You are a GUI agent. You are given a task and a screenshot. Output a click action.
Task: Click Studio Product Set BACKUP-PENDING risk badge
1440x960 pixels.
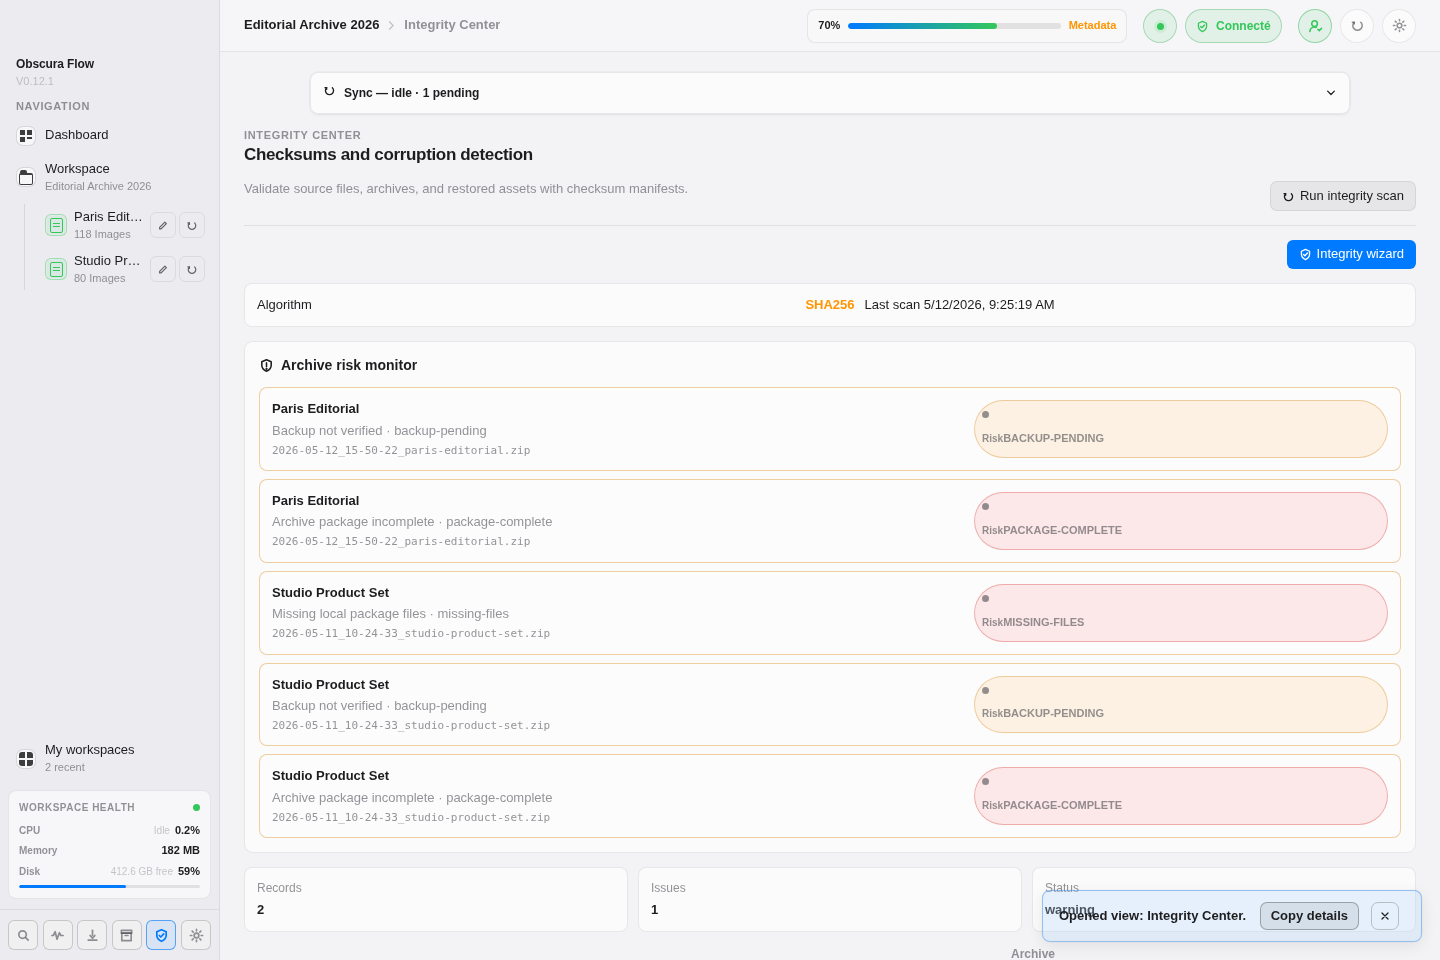tap(1181, 705)
